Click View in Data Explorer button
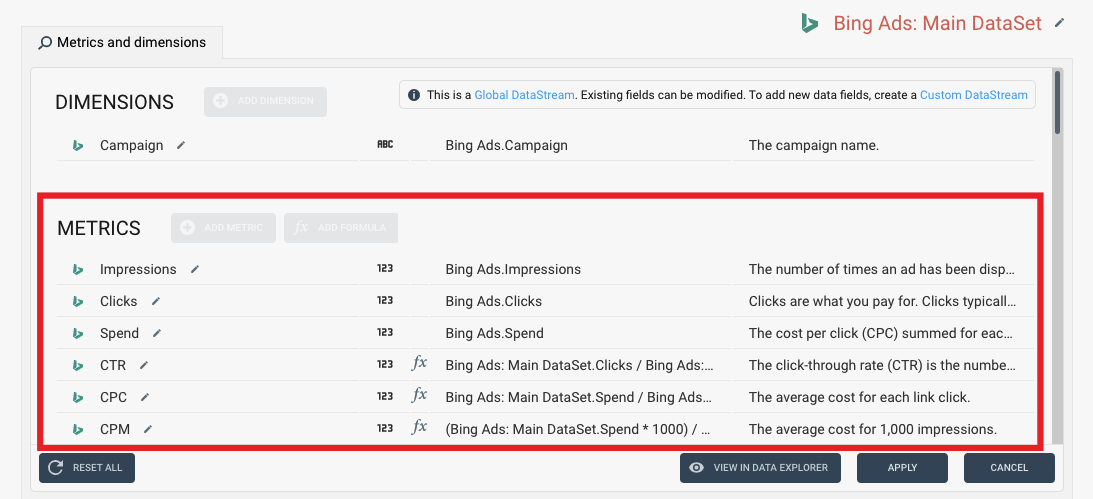The height and width of the screenshot is (499, 1093). point(760,468)
